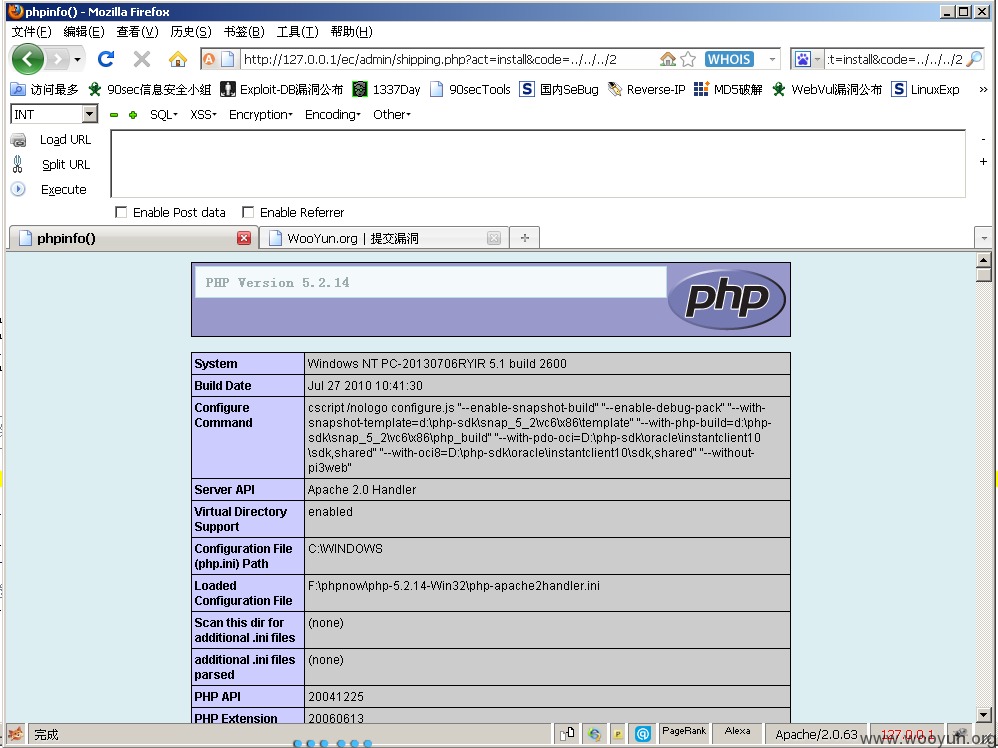The width and height of the screenshot is (998, 748).
Task: Open the 历史(S) menu
Action: point(190,32)
